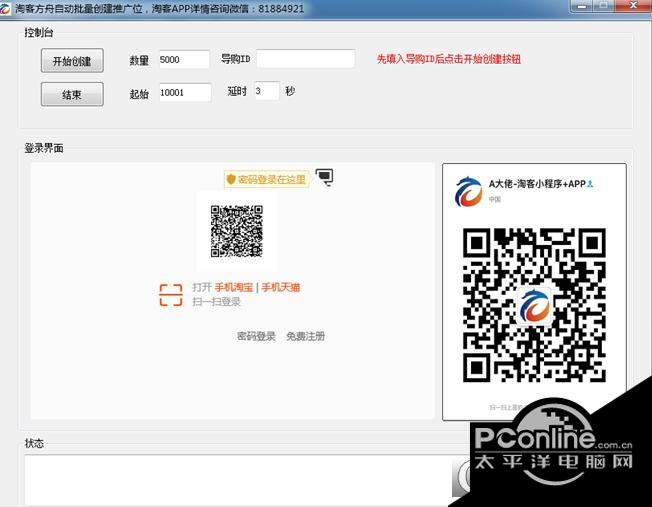This screenshot has height=507, width=652.
Task: Click the A大佬 profile logo avatar
Action: pyautogui.click(x=469, y=191)
